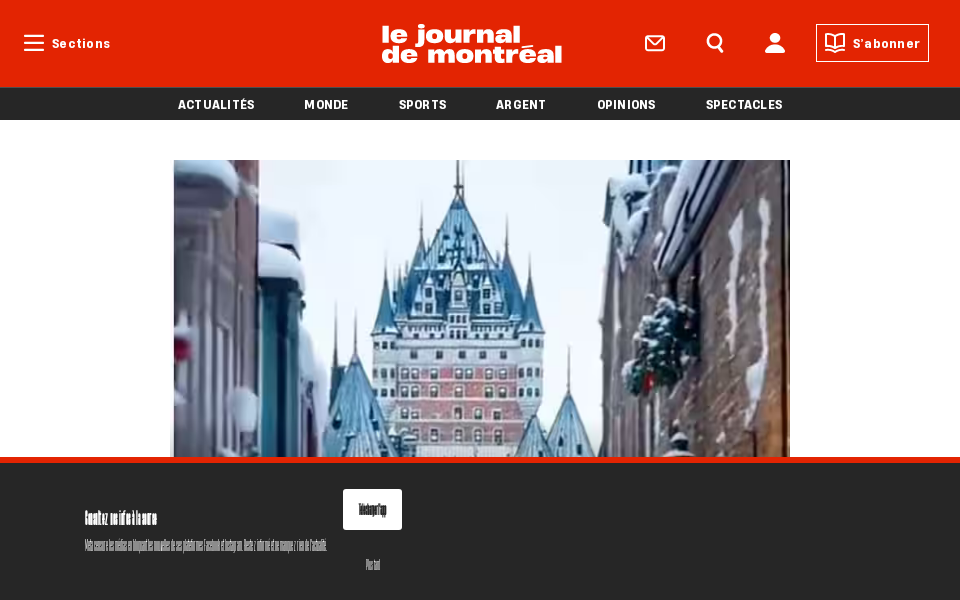Click the white download app button
Screen dimensions: 960x600
tap(372, 509)
